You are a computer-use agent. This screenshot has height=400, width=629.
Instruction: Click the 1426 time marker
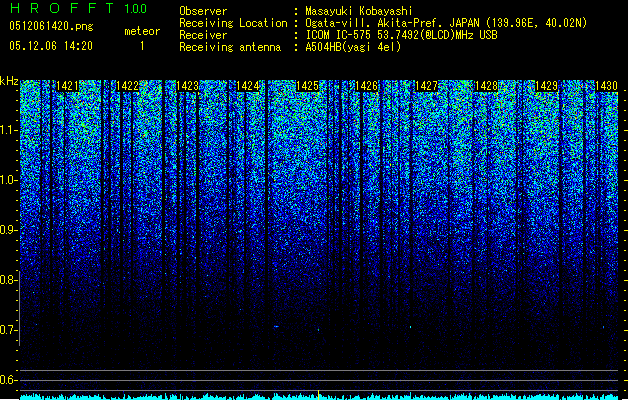click(367, 86)
